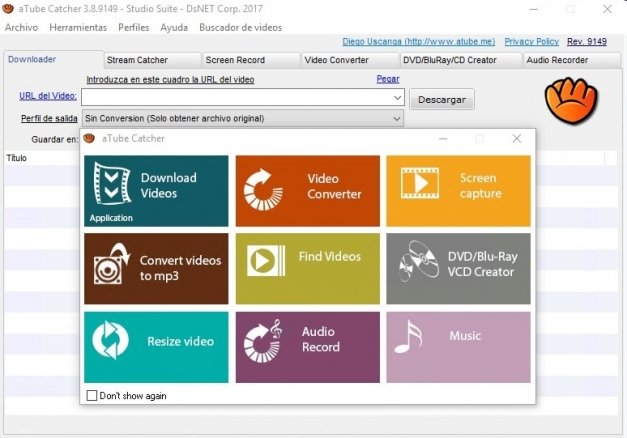Minimize the aTube Catcher start dialog

tap(443, 138)
